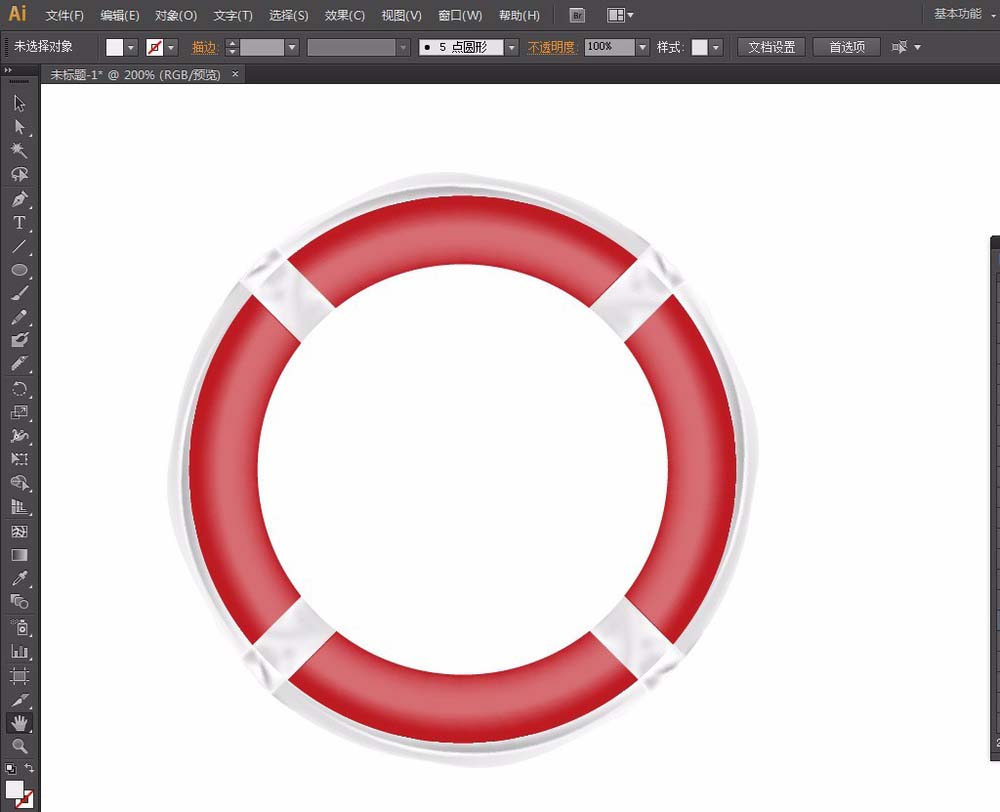Choose the Gradient tool
1000x812 pixels.
coord(19,555)
